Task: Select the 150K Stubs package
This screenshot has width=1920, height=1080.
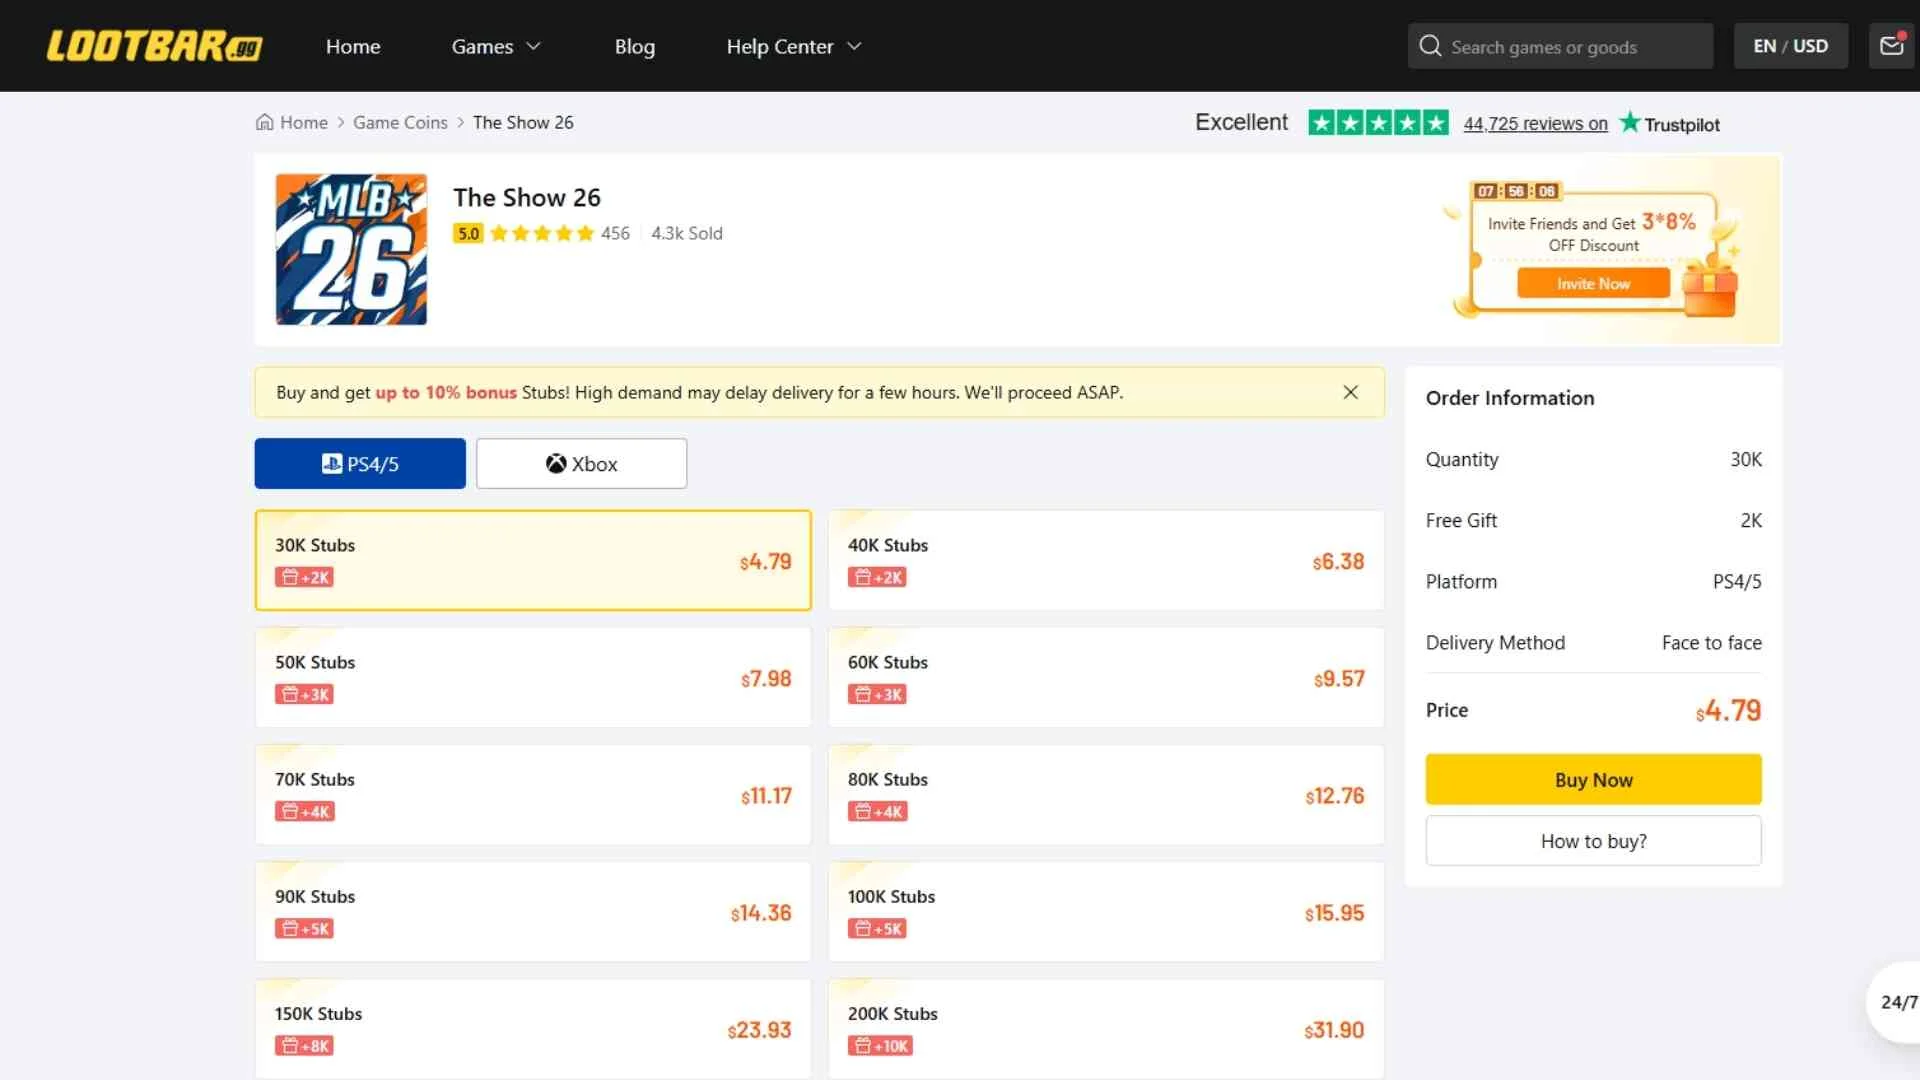Action: 533,1028
